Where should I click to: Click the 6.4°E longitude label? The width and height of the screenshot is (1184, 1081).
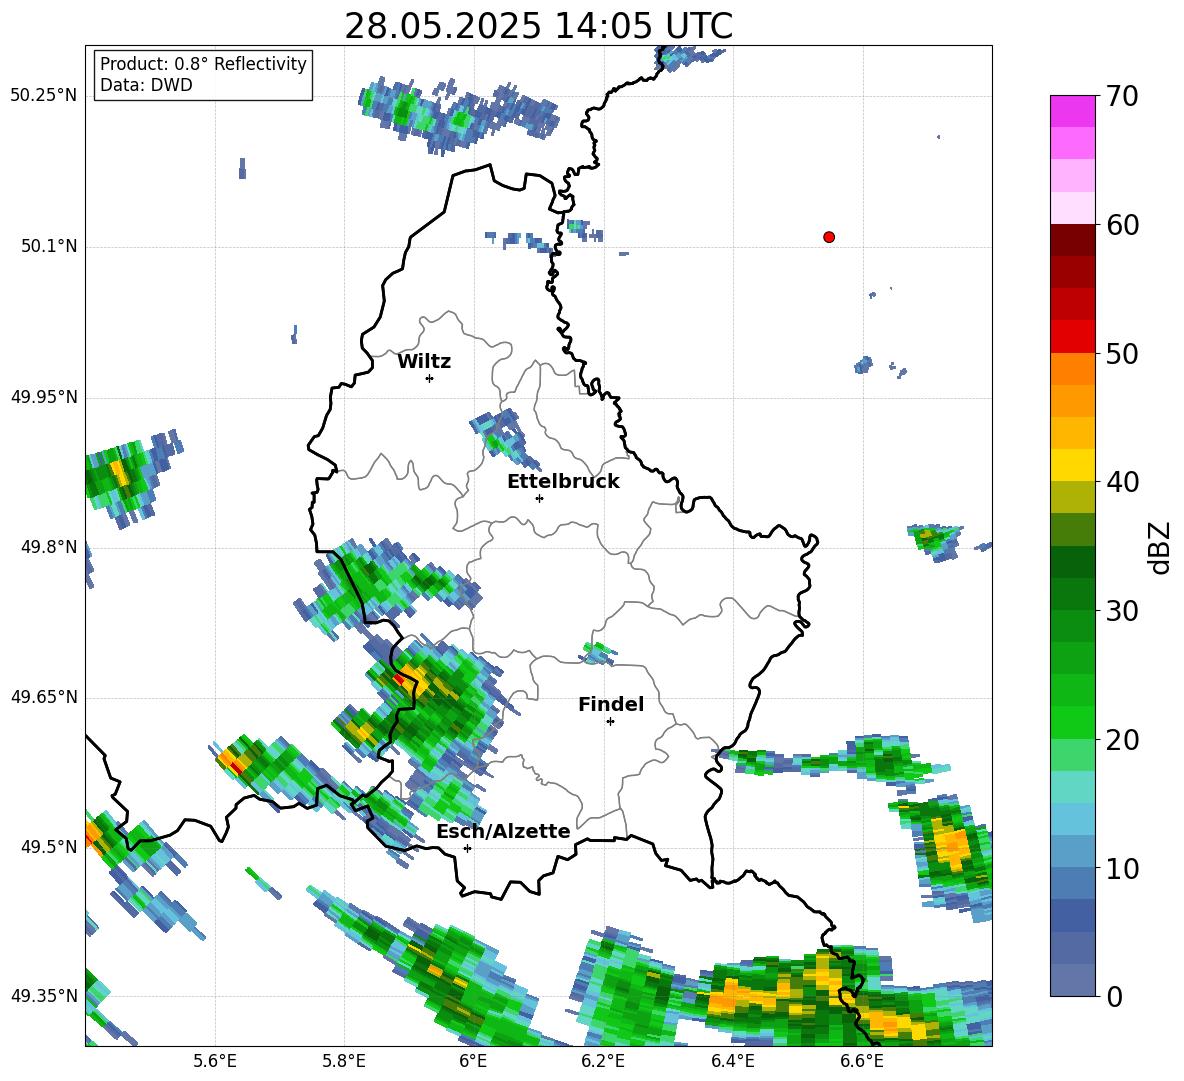(732, 1062)
